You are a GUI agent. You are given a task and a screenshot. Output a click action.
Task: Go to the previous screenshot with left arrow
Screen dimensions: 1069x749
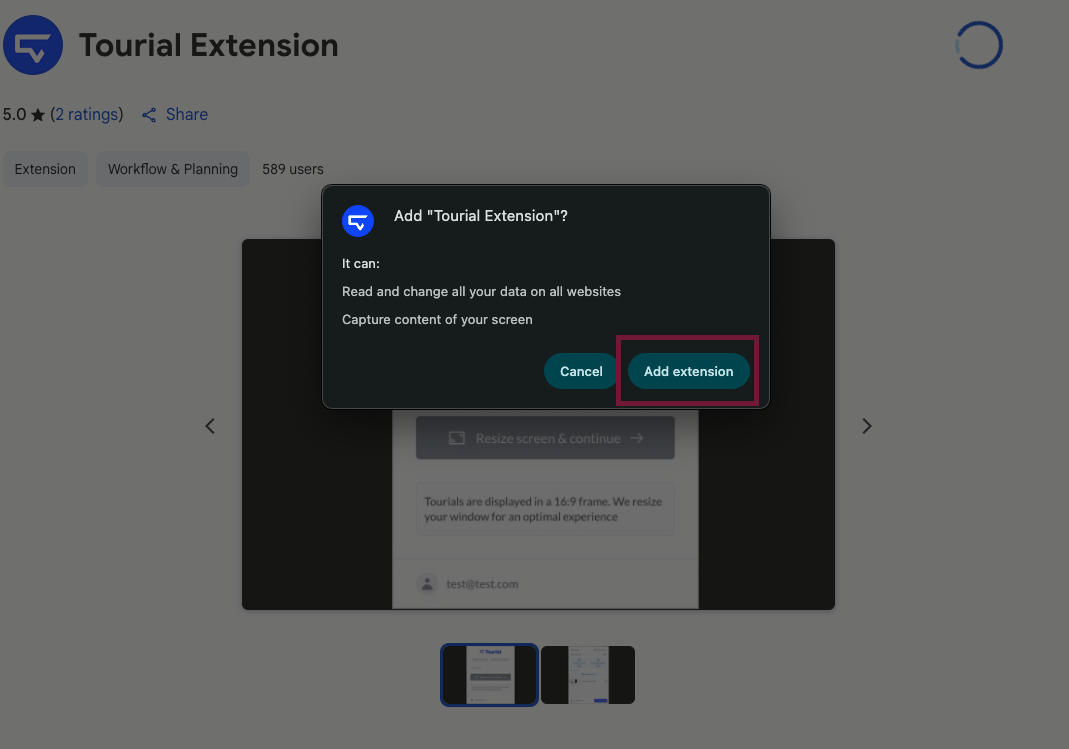(210, 426)
